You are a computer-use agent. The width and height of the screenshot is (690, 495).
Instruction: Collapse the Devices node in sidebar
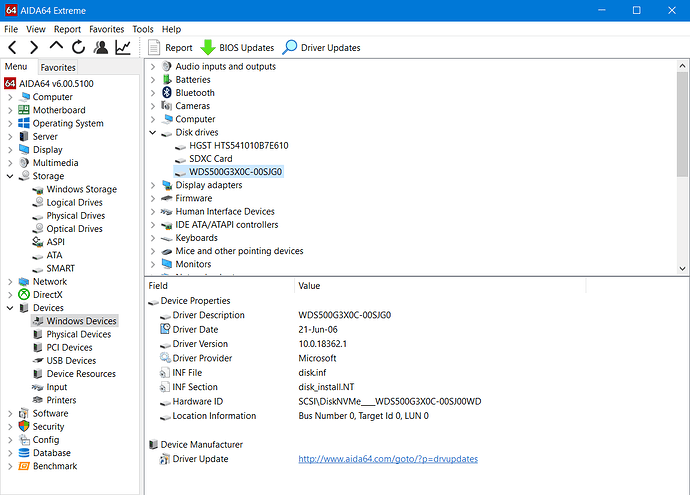pos(10,308)
